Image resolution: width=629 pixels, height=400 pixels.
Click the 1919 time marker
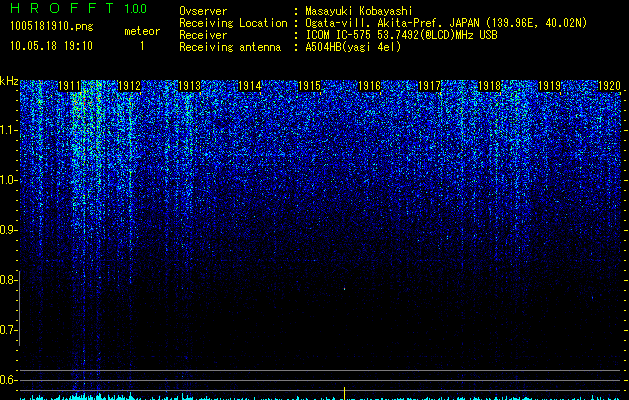click(549, 86)
